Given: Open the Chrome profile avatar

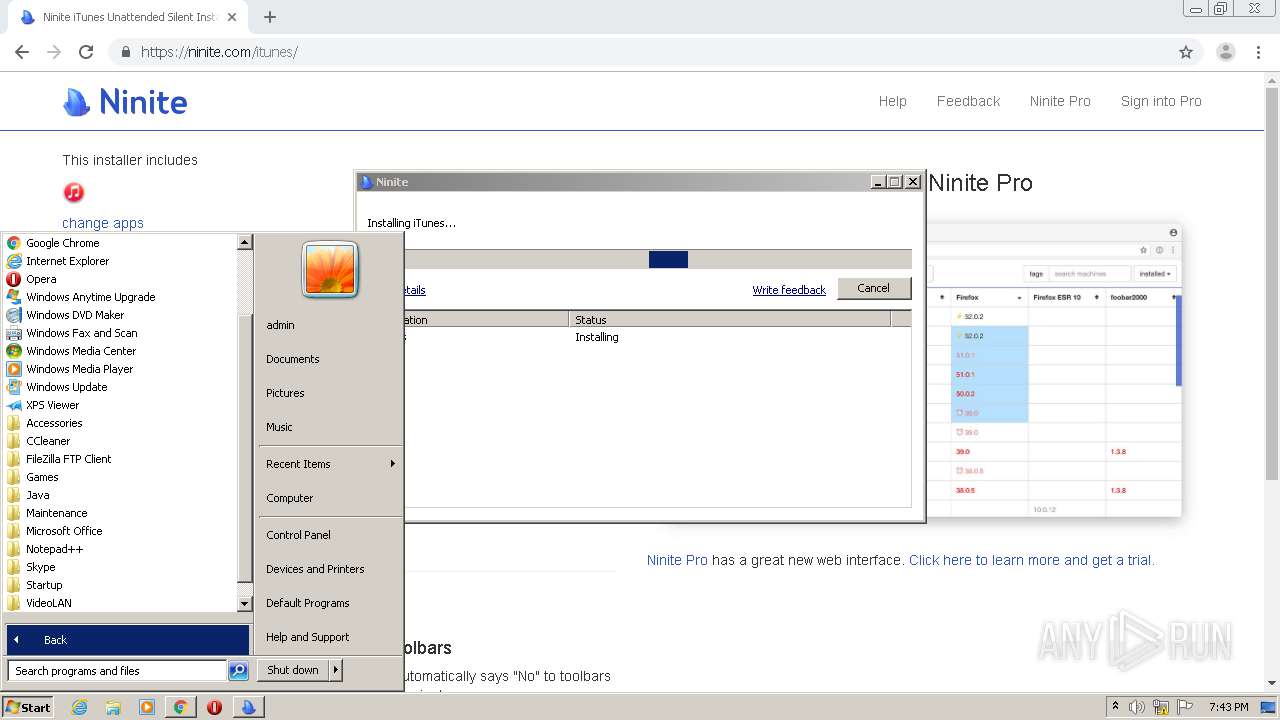Looking at the screenshot, I should 1226,52.
